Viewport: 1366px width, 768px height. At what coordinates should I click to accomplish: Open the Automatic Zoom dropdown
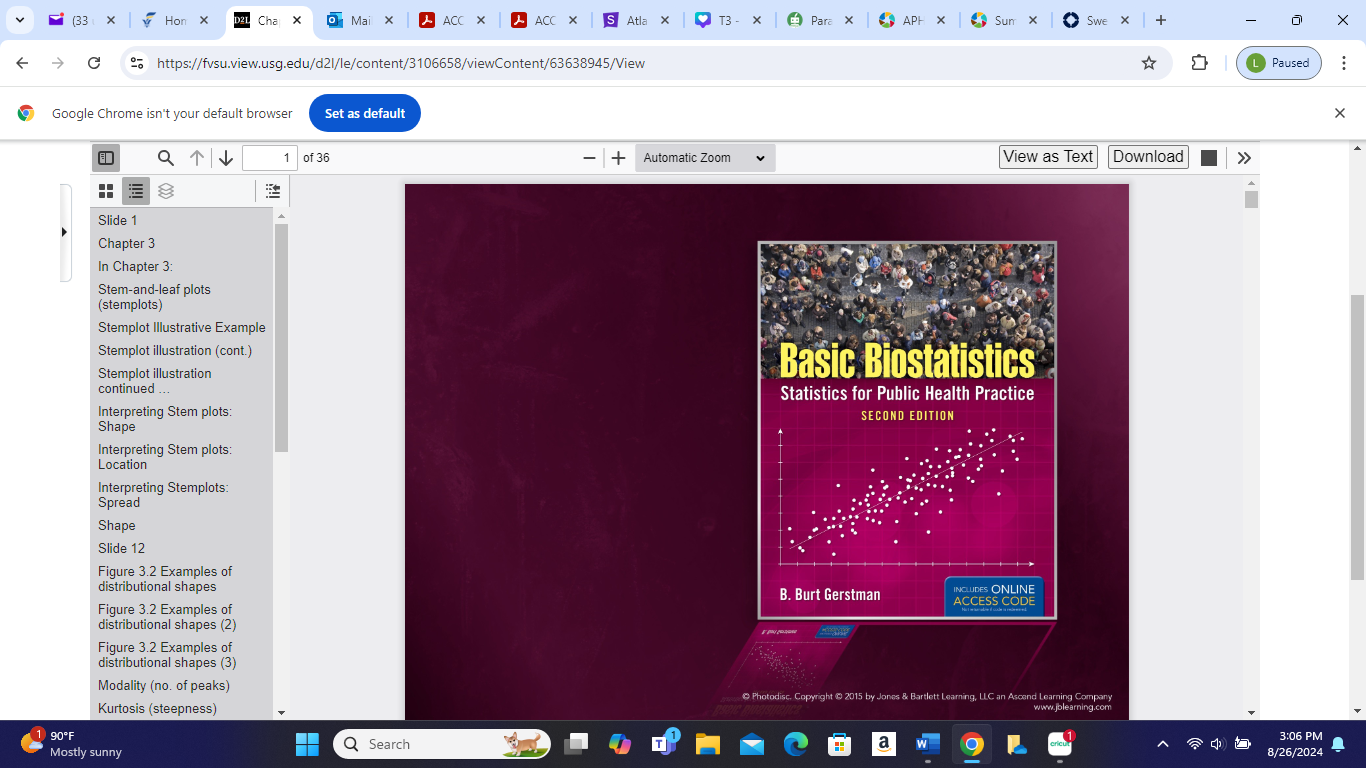point(705,158)
